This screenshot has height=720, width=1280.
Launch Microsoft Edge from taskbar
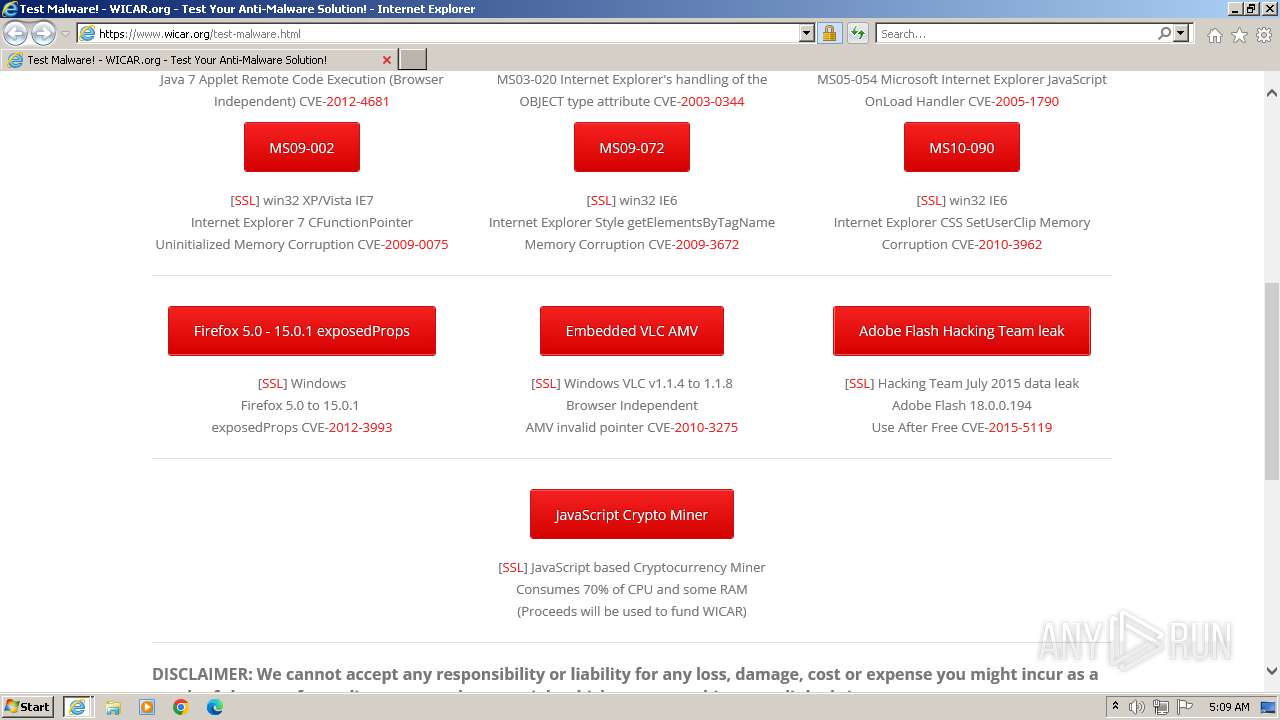(x=215, y=707)
